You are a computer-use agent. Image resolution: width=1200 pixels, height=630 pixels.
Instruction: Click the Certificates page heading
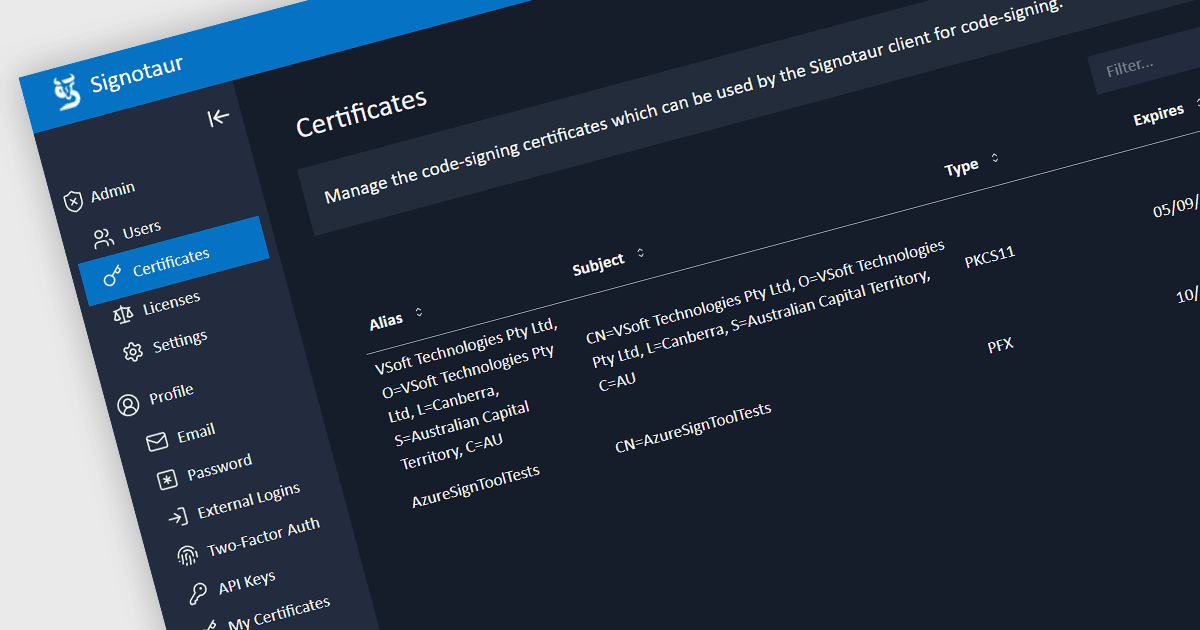(x=362, y=112)
